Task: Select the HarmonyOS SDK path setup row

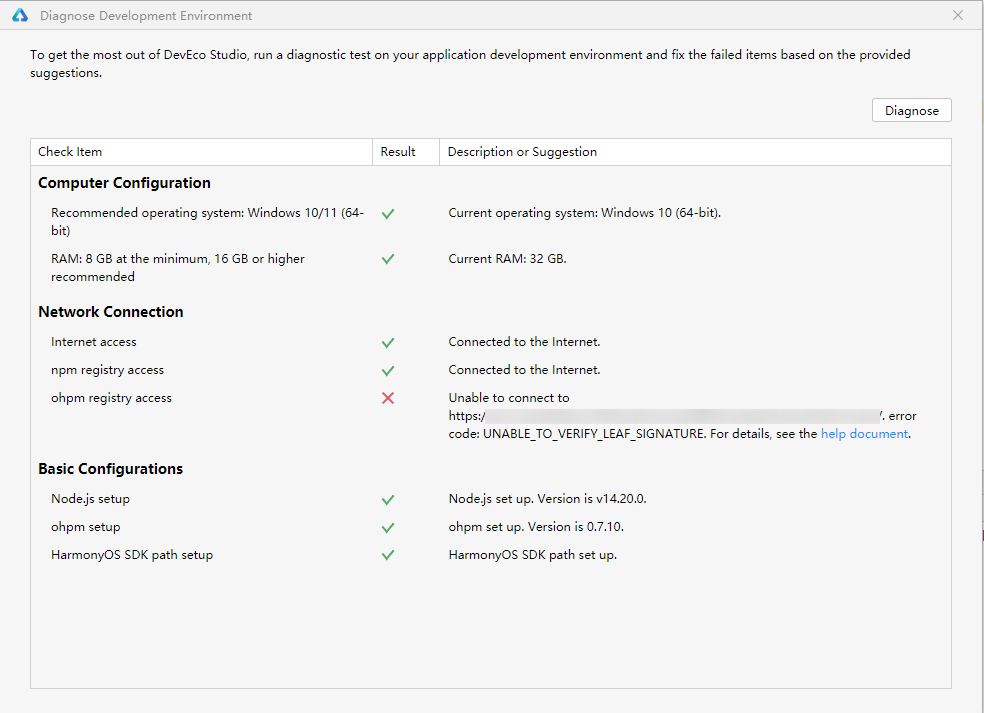Action: pos(133,555)
